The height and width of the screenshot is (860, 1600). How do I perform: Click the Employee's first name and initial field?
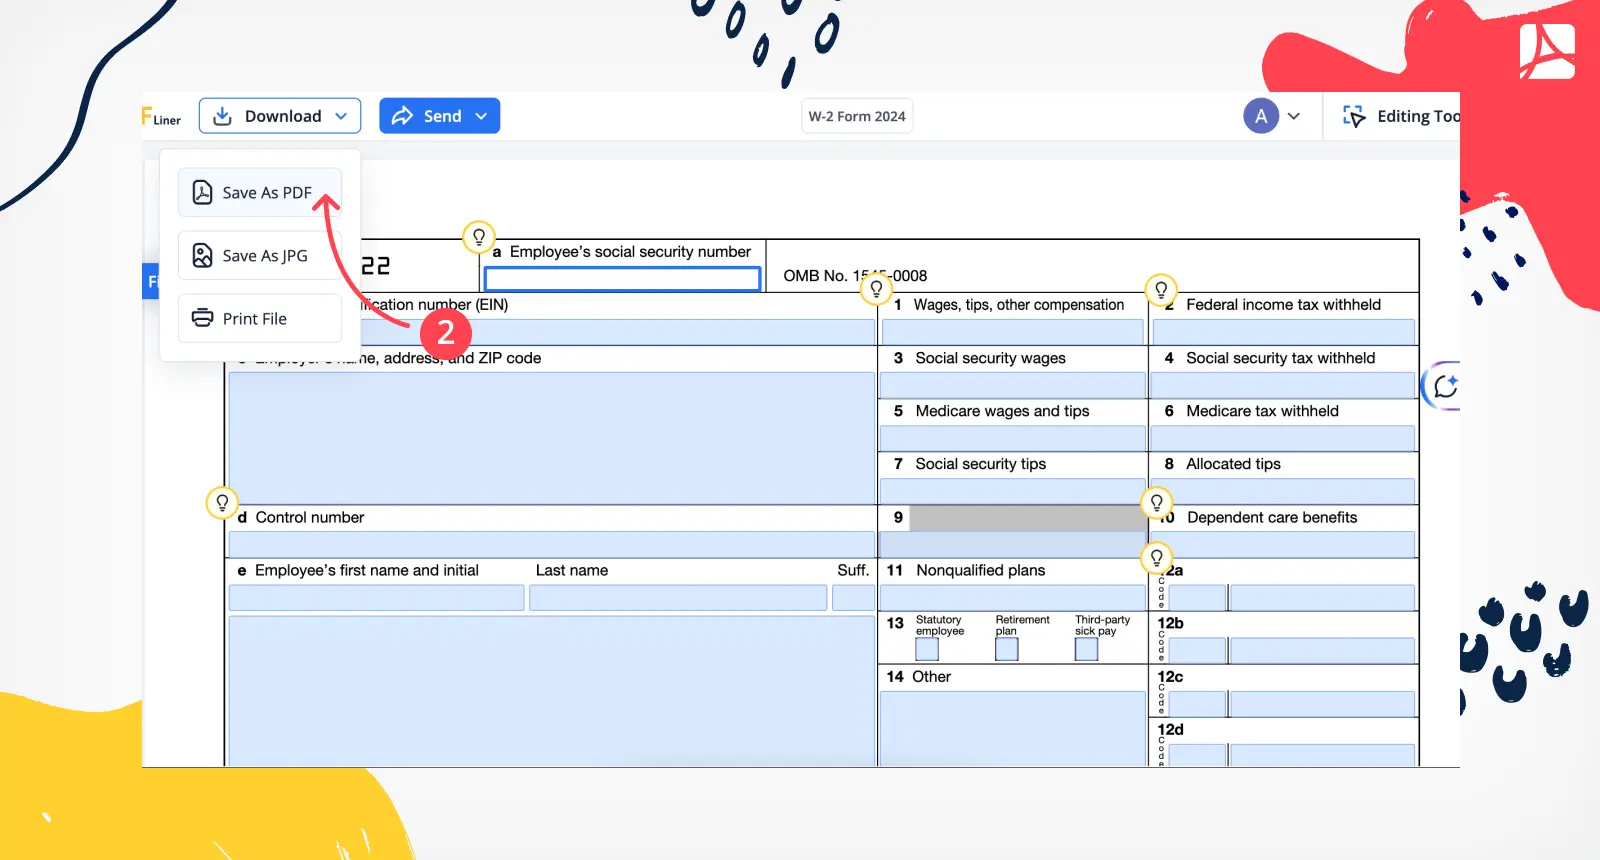[x=376, y=597]
